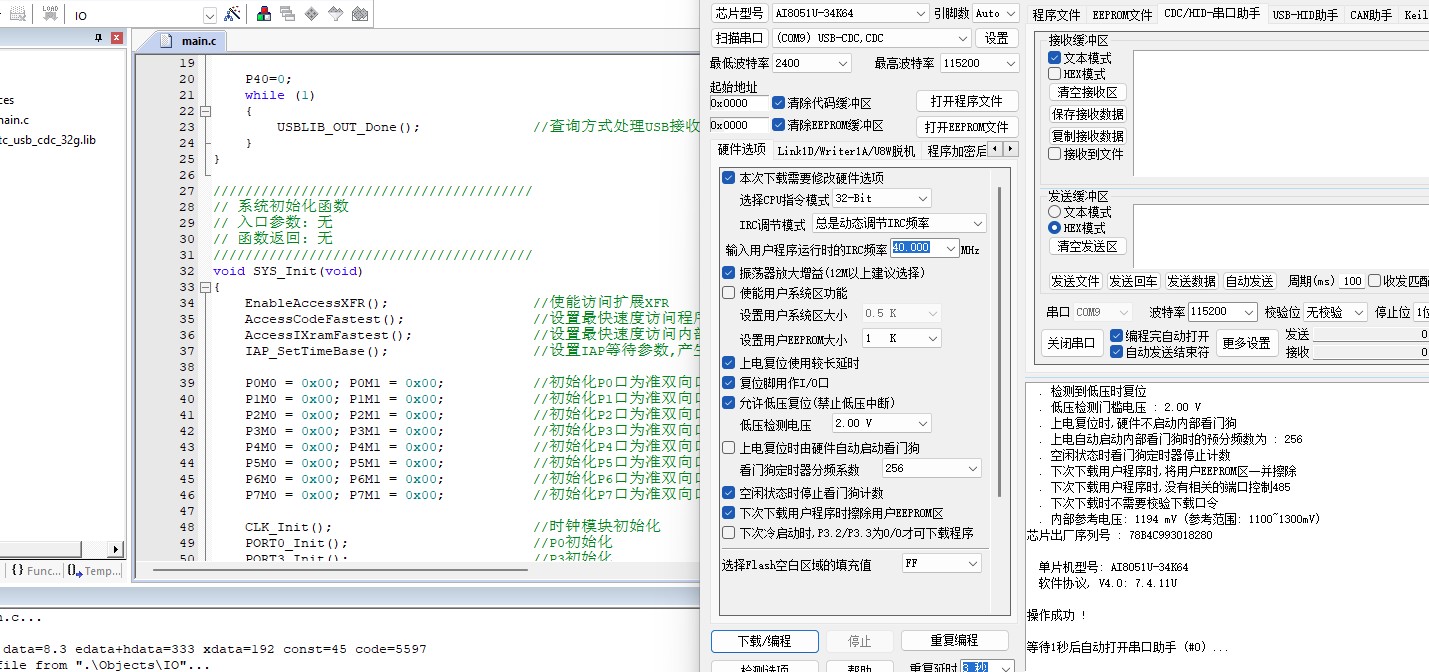1429x672 pixels.
Task: Expand the AI8051U-34K64 chip model dropdown
Action: (921, 13)
